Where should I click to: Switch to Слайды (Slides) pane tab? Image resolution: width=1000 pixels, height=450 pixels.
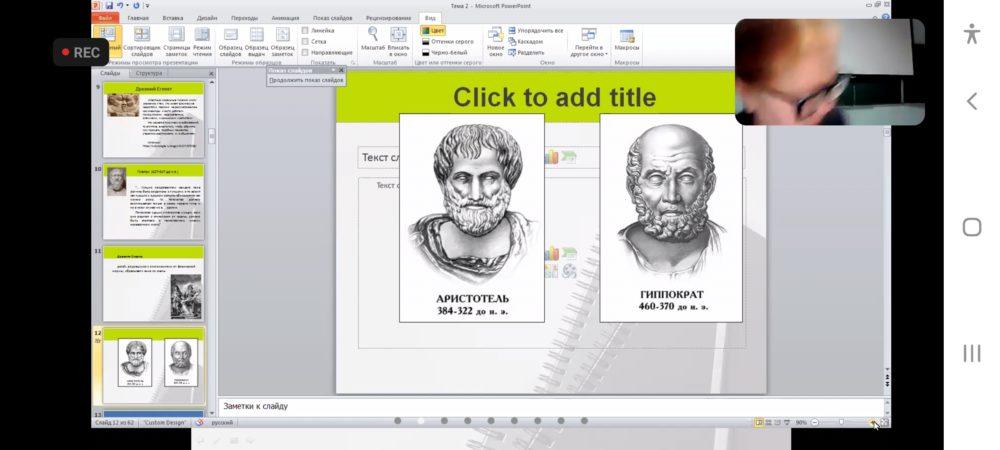110,73
